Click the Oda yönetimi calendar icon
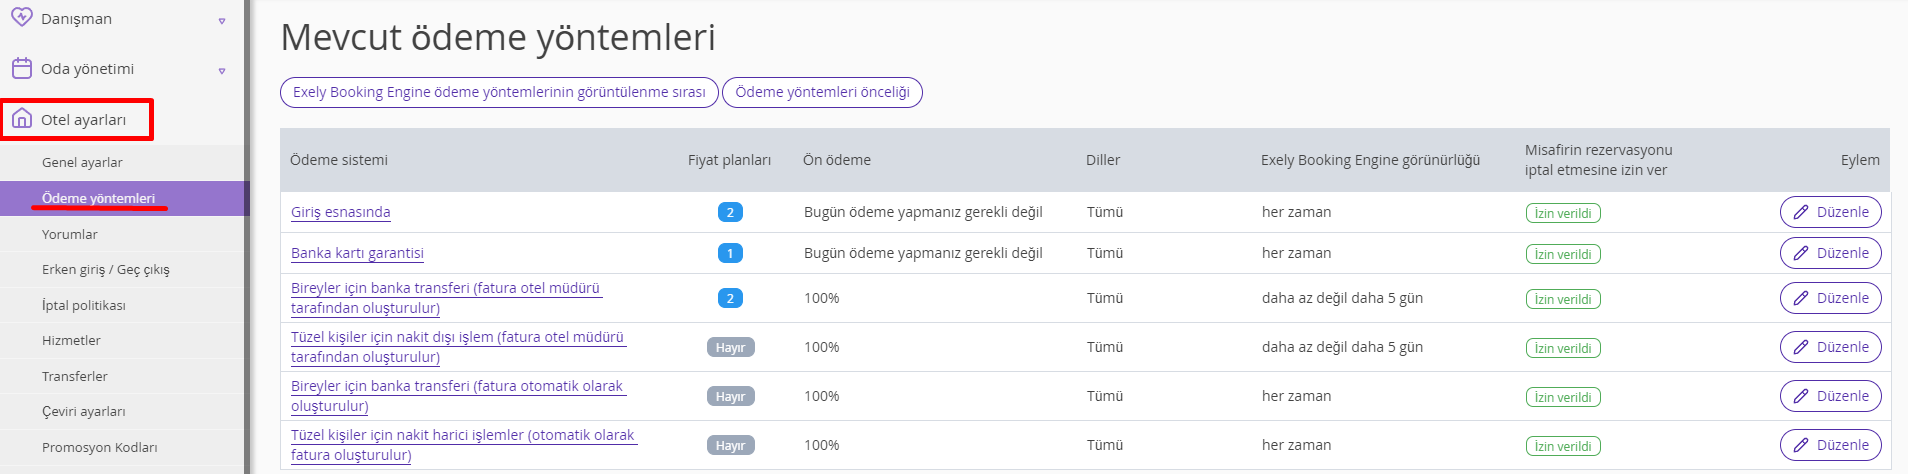The image size is (1908, 474). [x=21, y=68]
